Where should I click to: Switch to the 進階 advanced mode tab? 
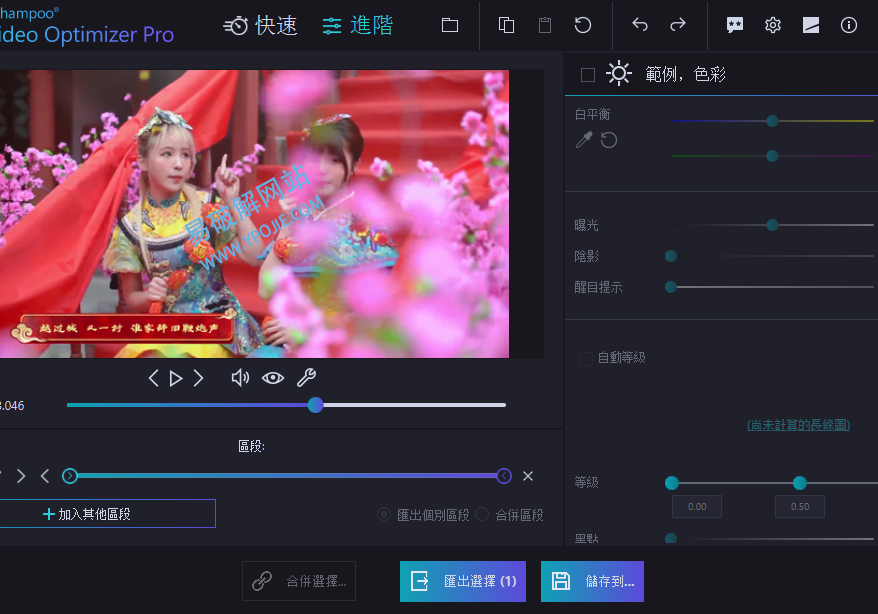pyautogui.click(x=358, y=26)
